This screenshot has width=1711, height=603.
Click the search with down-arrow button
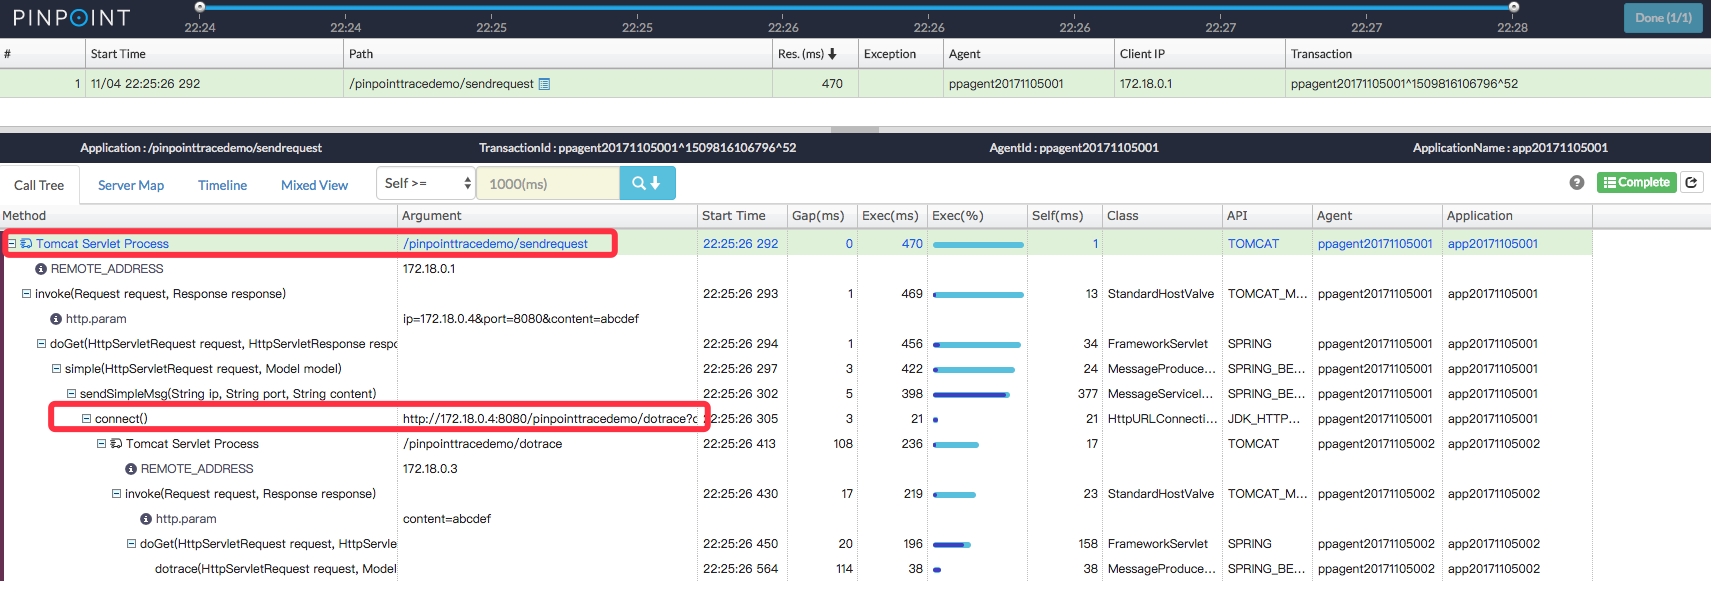647,183
